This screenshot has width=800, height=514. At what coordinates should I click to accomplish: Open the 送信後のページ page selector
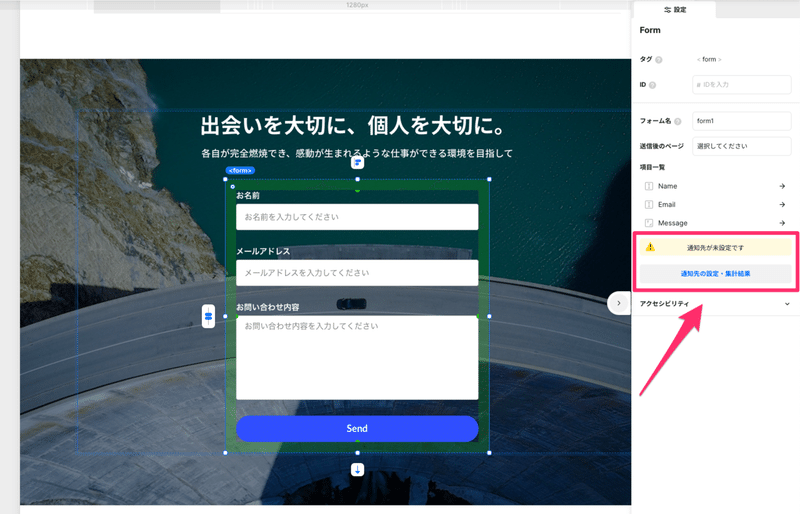pyautogui.click(x=741, y=146)
